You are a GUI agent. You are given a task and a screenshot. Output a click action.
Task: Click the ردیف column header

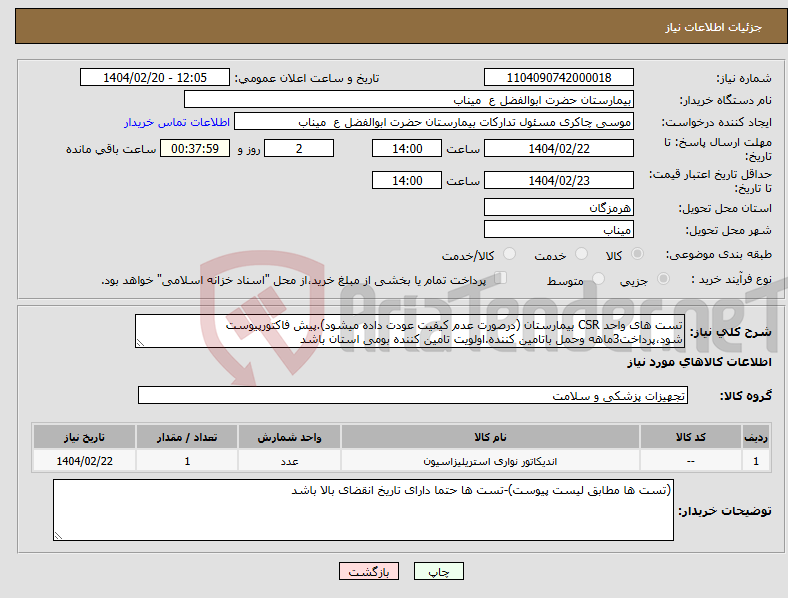click(756, 437)
